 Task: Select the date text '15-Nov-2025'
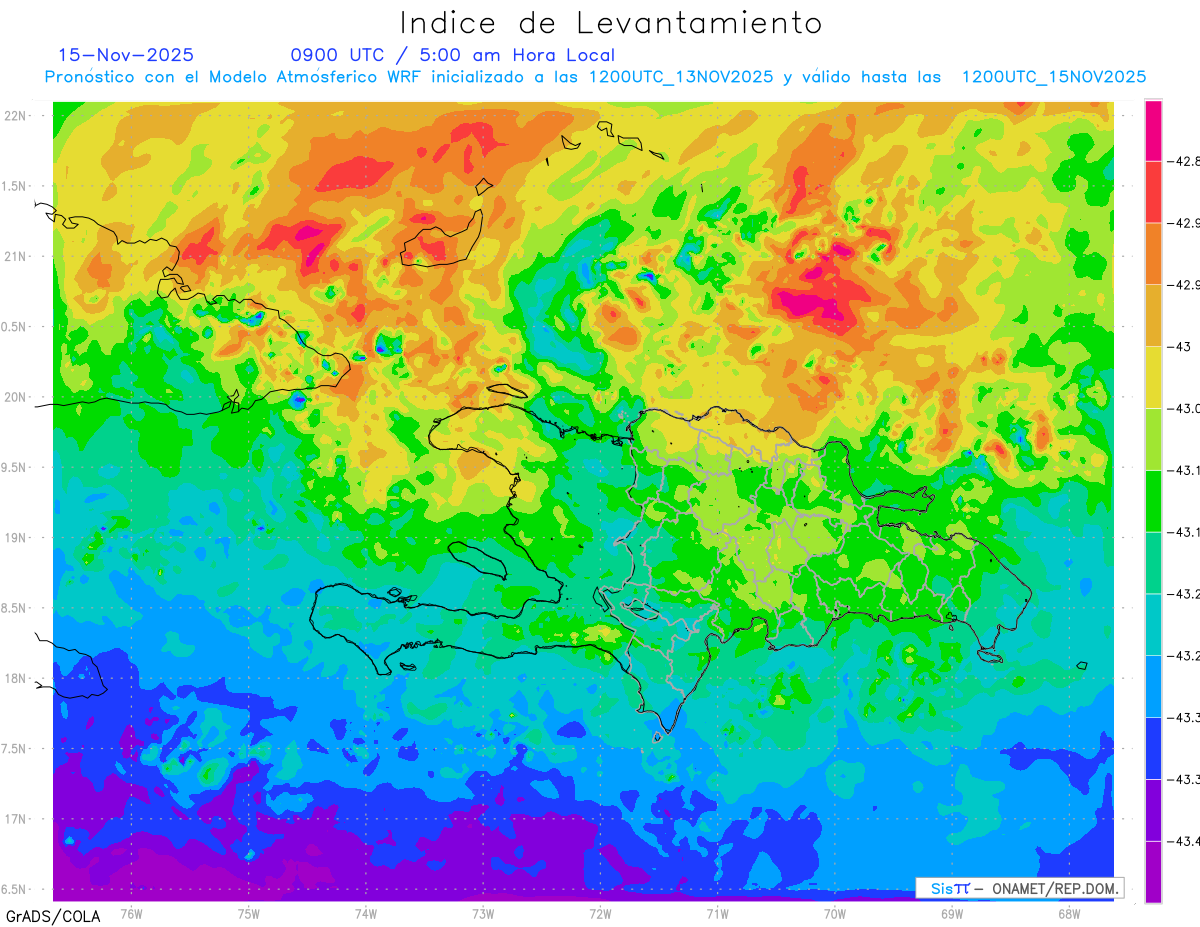(x=126, y=55)
